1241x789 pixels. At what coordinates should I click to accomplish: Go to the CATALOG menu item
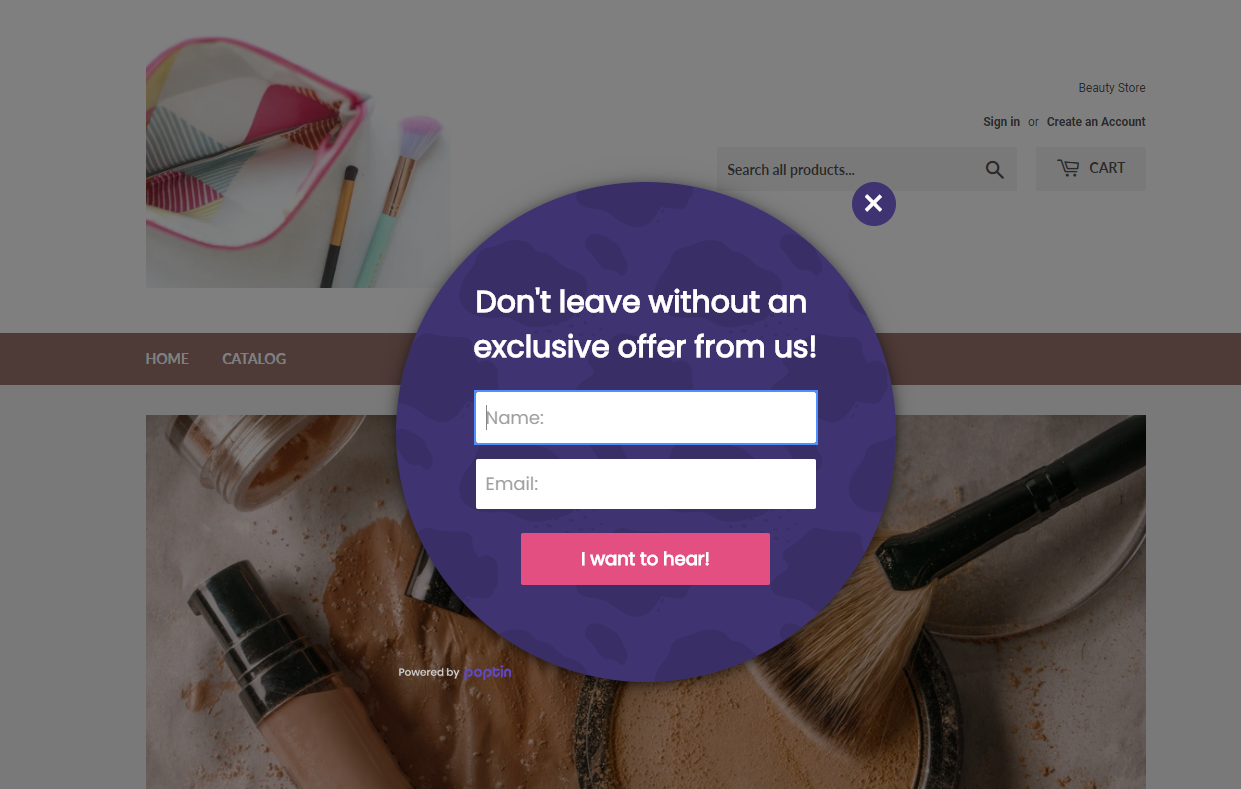point(254,359)
